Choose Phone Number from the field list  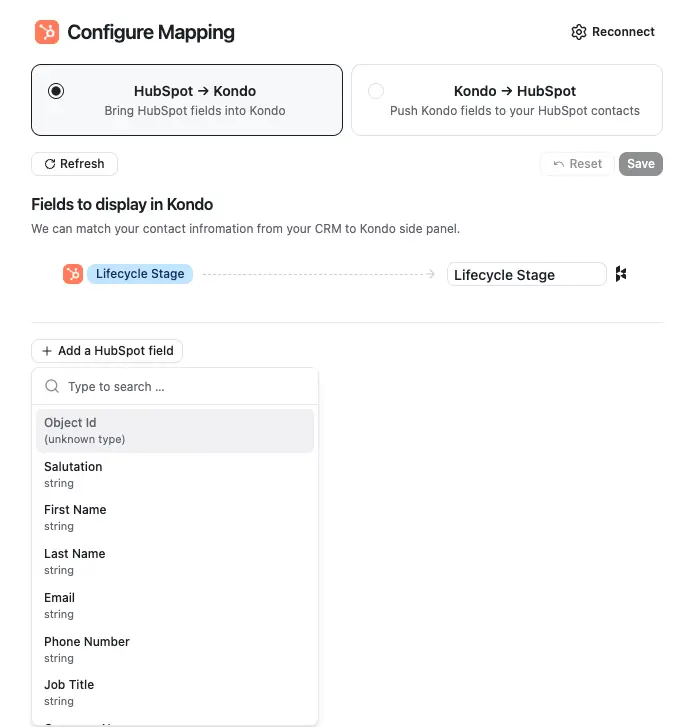175,650
